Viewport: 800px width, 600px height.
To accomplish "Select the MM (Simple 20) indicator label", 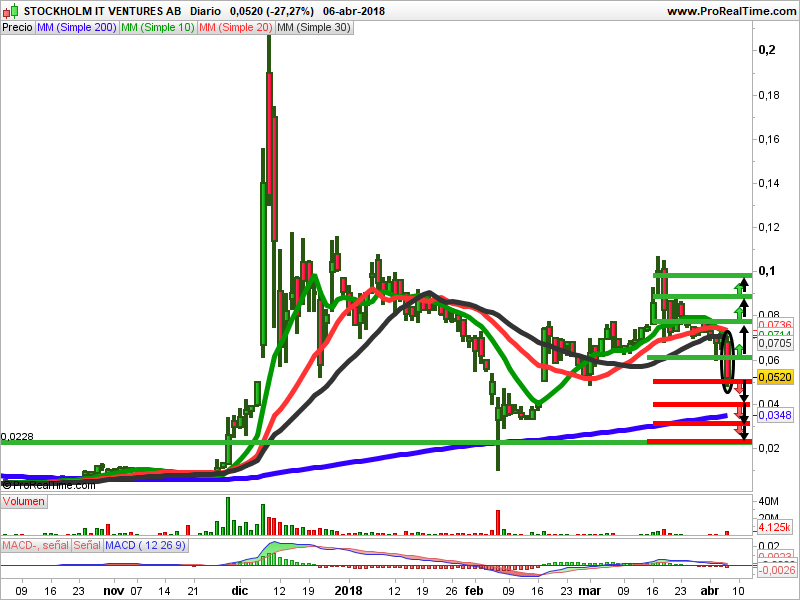I will pyautogui.click(x=236, y=28).
